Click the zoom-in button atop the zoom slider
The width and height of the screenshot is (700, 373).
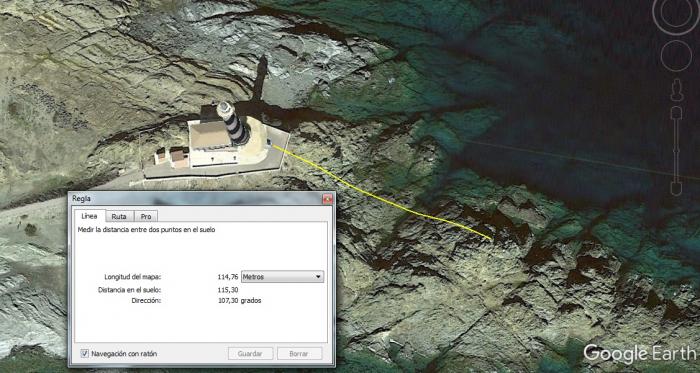click(676, 112)
